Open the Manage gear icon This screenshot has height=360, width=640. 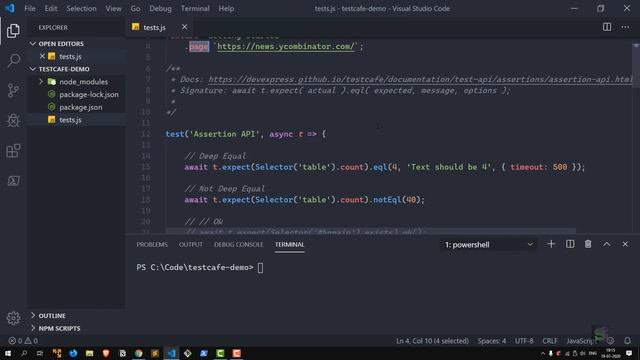point(13,318)
